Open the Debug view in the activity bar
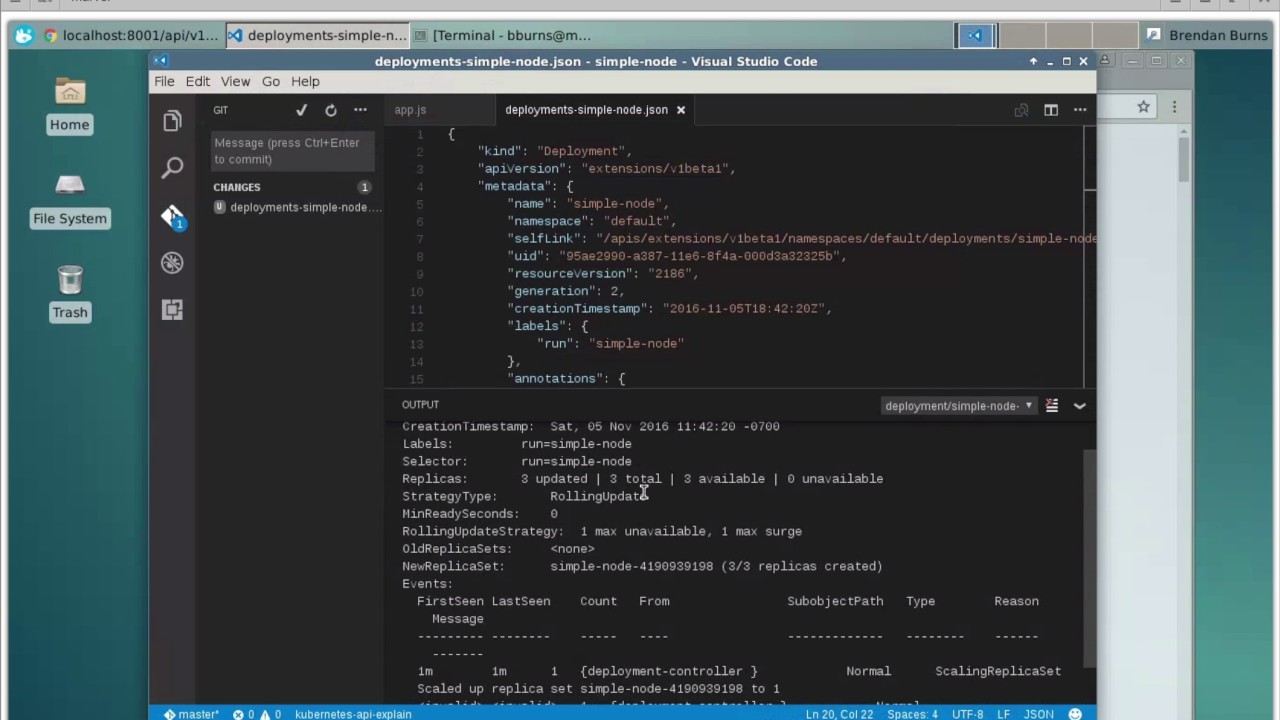Viewport: 1280px width, 720px height. tap(172, 262)
